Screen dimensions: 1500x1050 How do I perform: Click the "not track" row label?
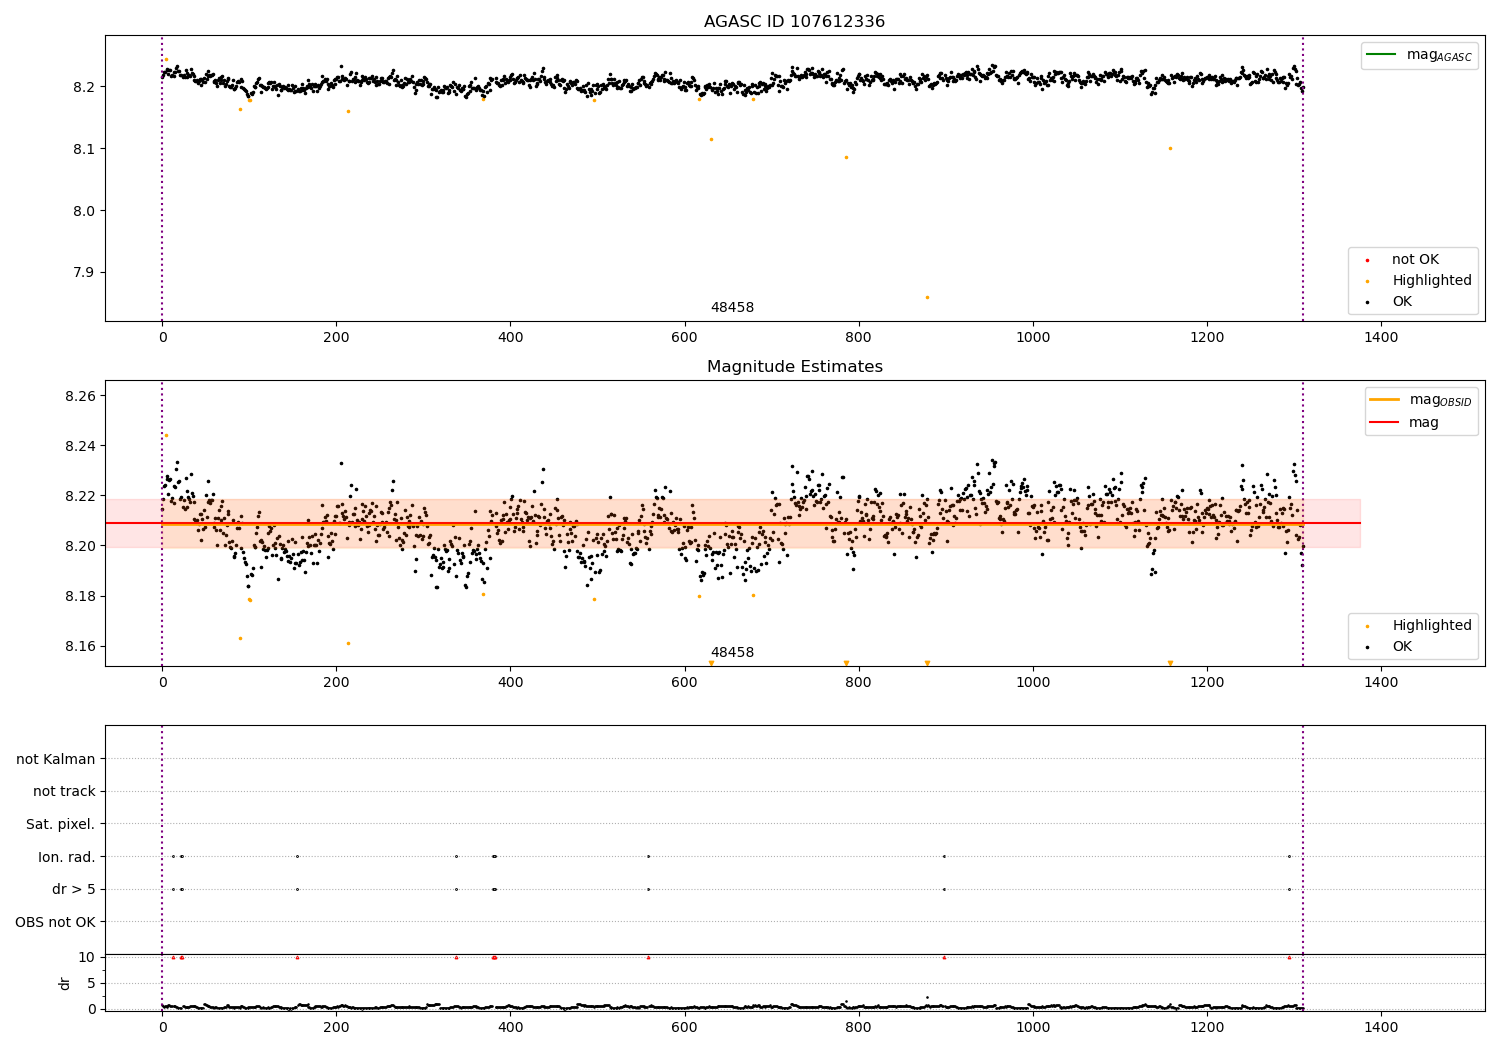coord(64,792)
